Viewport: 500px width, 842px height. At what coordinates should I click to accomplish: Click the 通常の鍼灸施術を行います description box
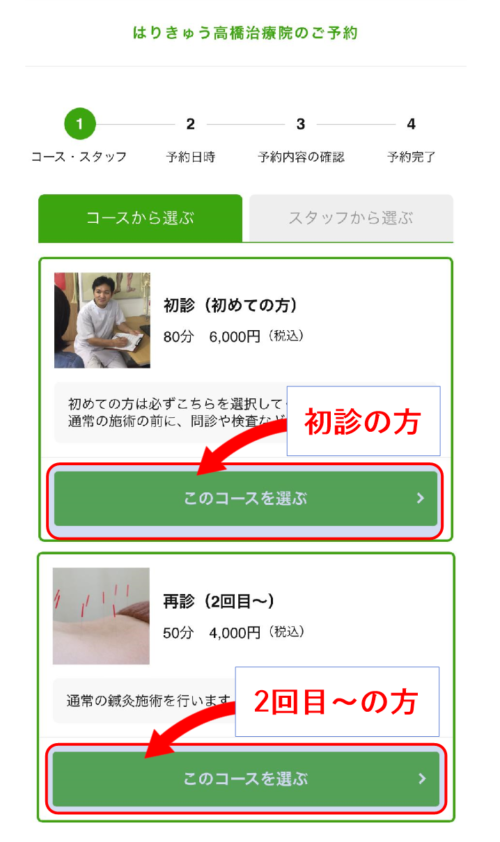144,701
